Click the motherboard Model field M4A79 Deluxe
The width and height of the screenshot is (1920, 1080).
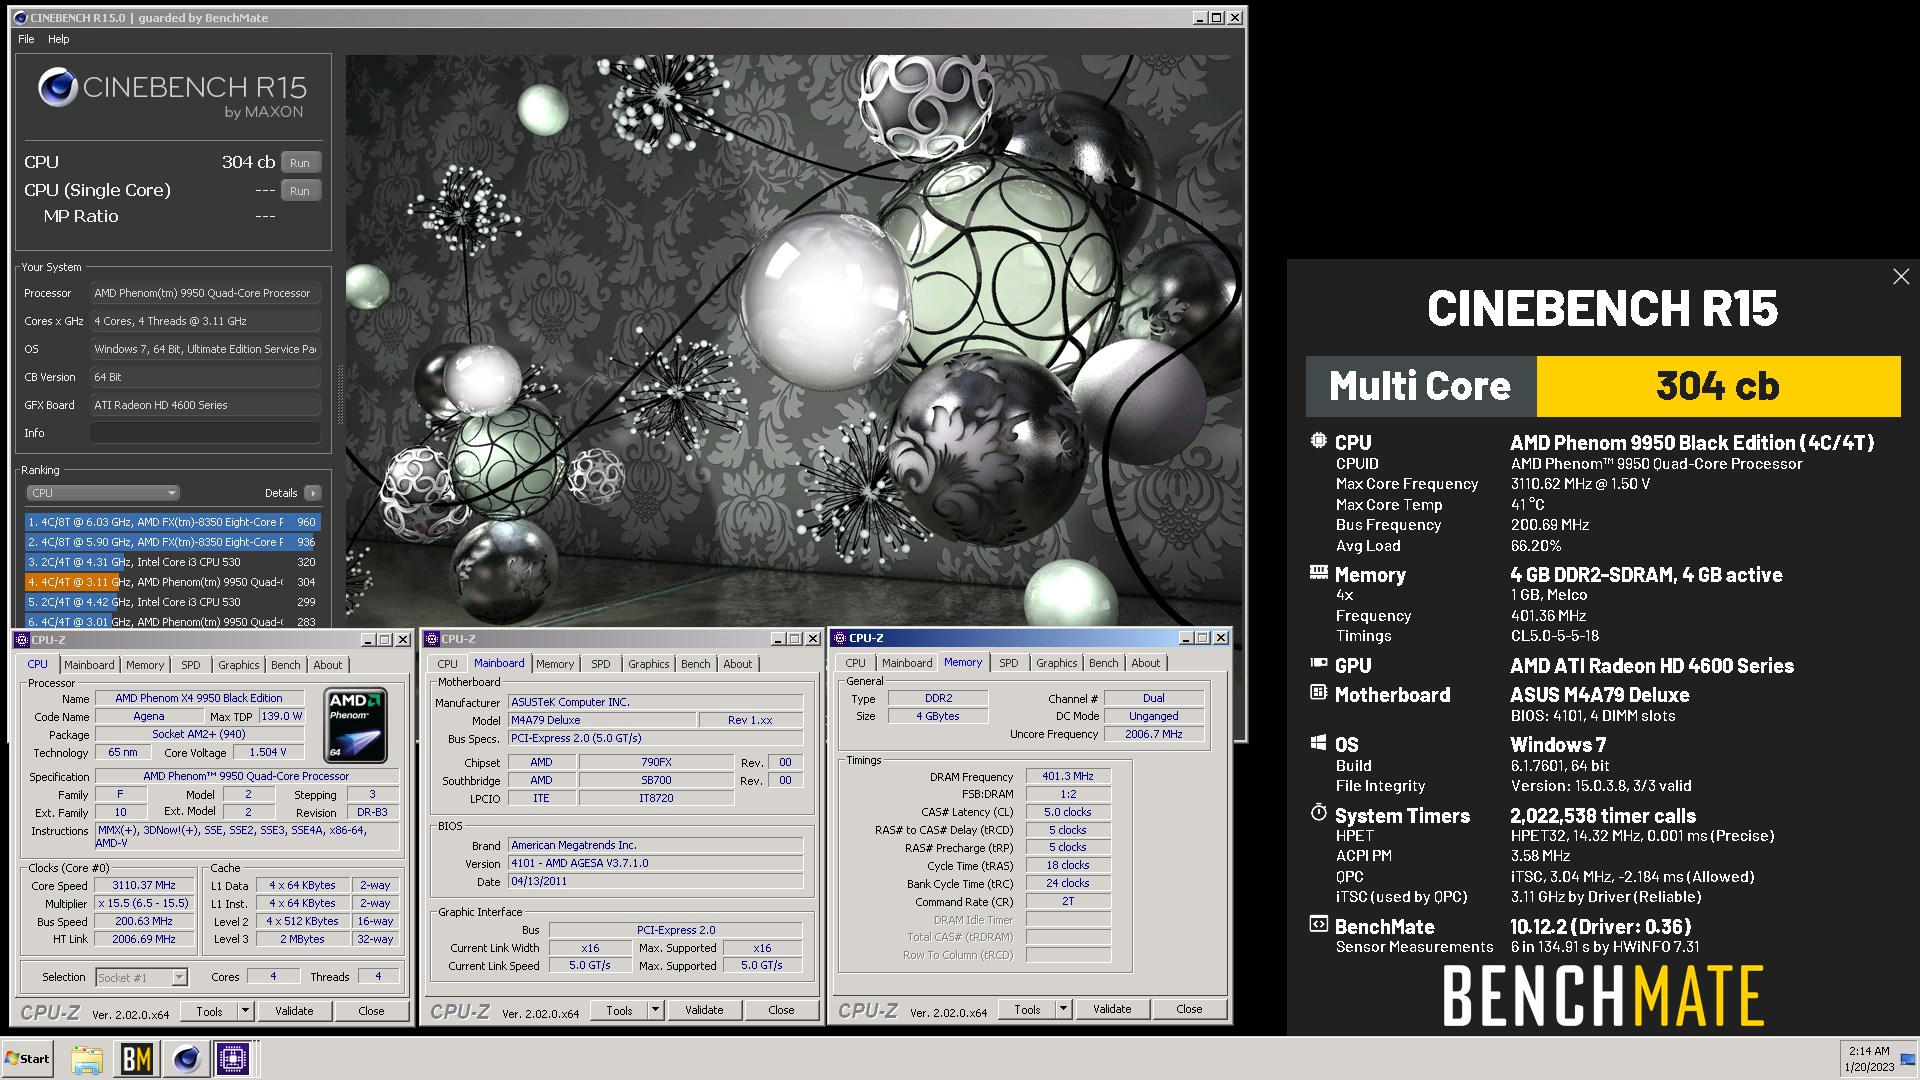click(x=602, y=720)
